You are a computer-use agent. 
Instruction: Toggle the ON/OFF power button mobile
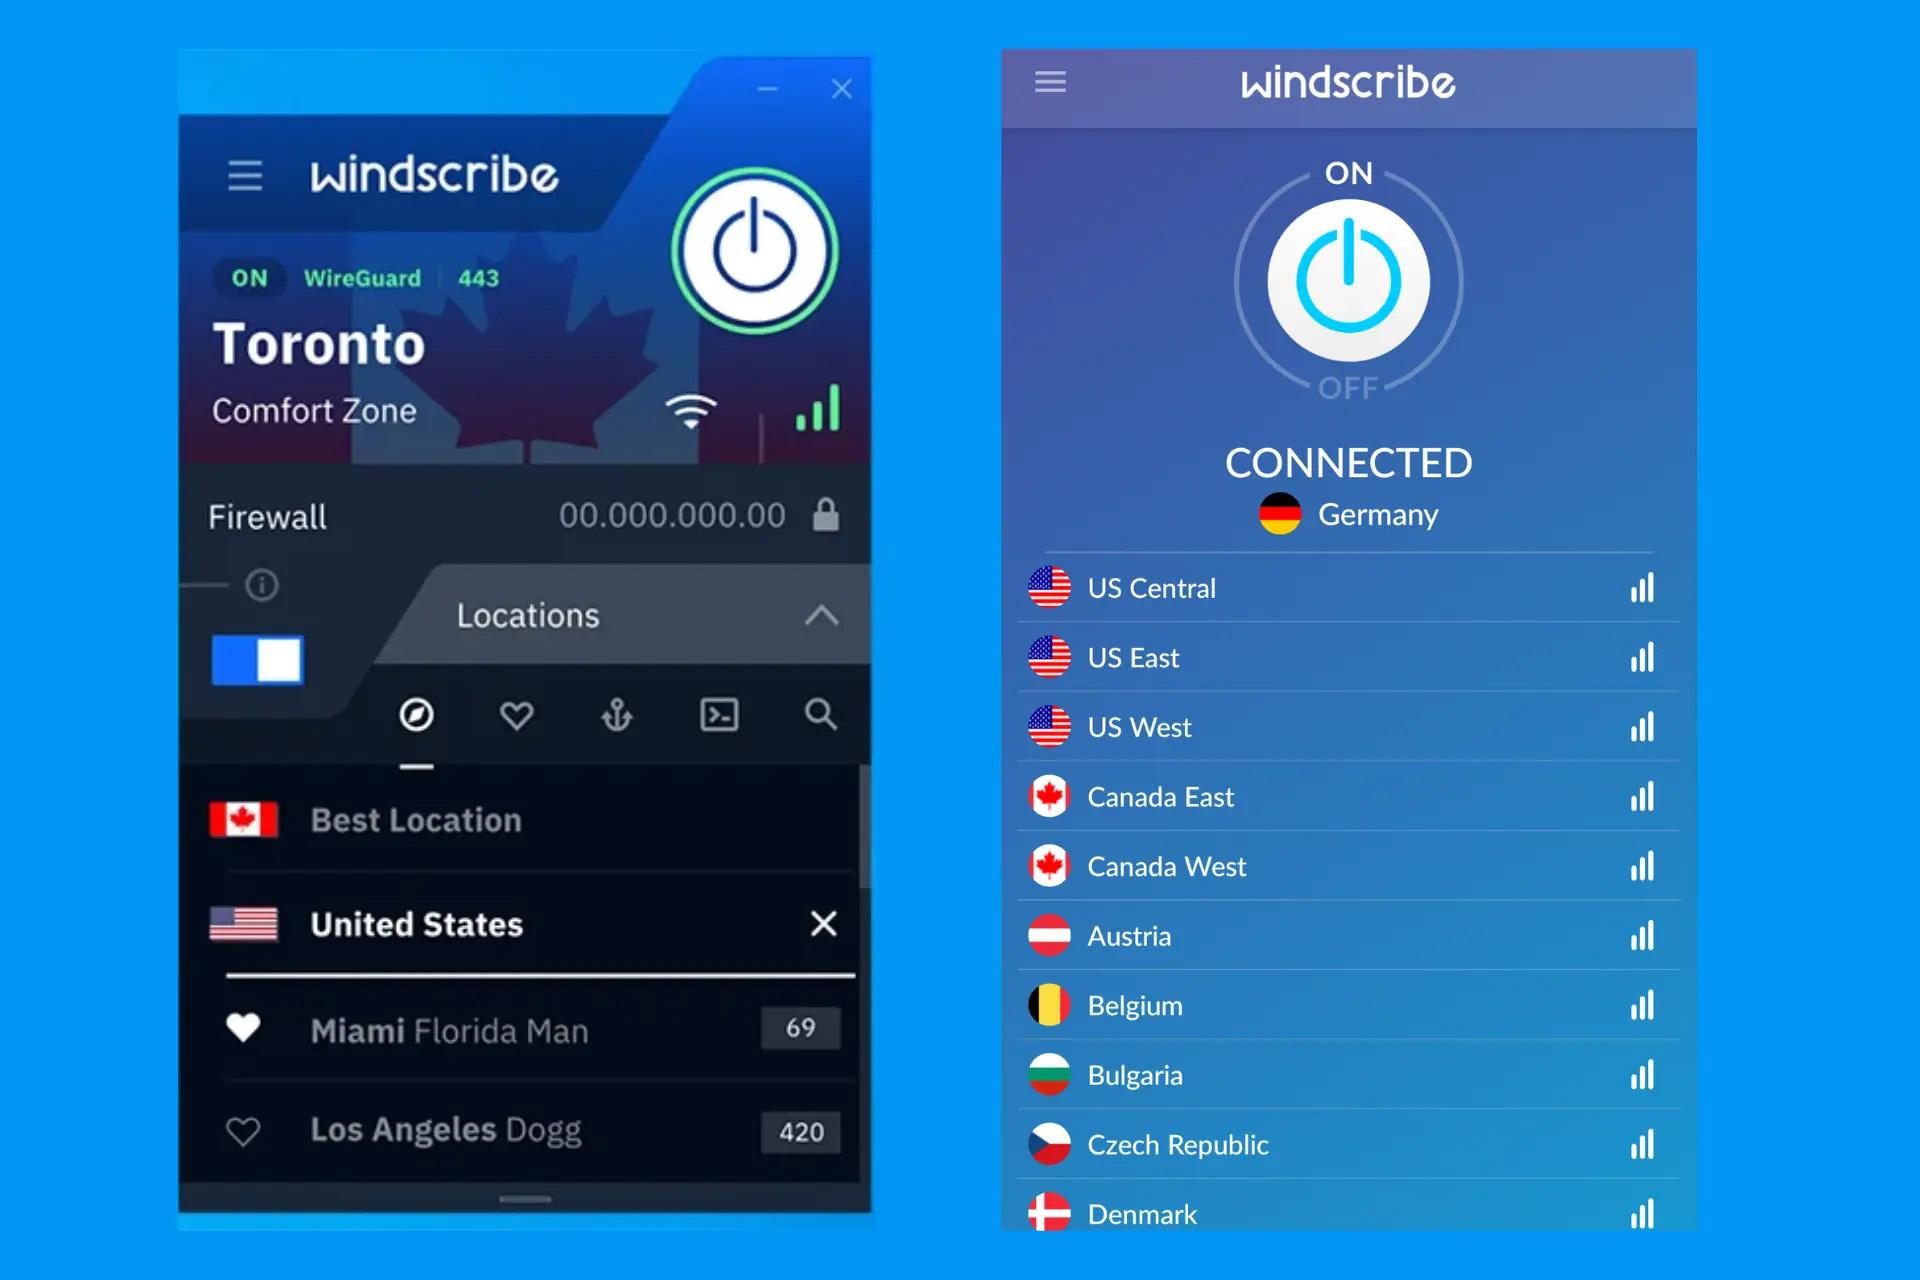point(1347,281)
